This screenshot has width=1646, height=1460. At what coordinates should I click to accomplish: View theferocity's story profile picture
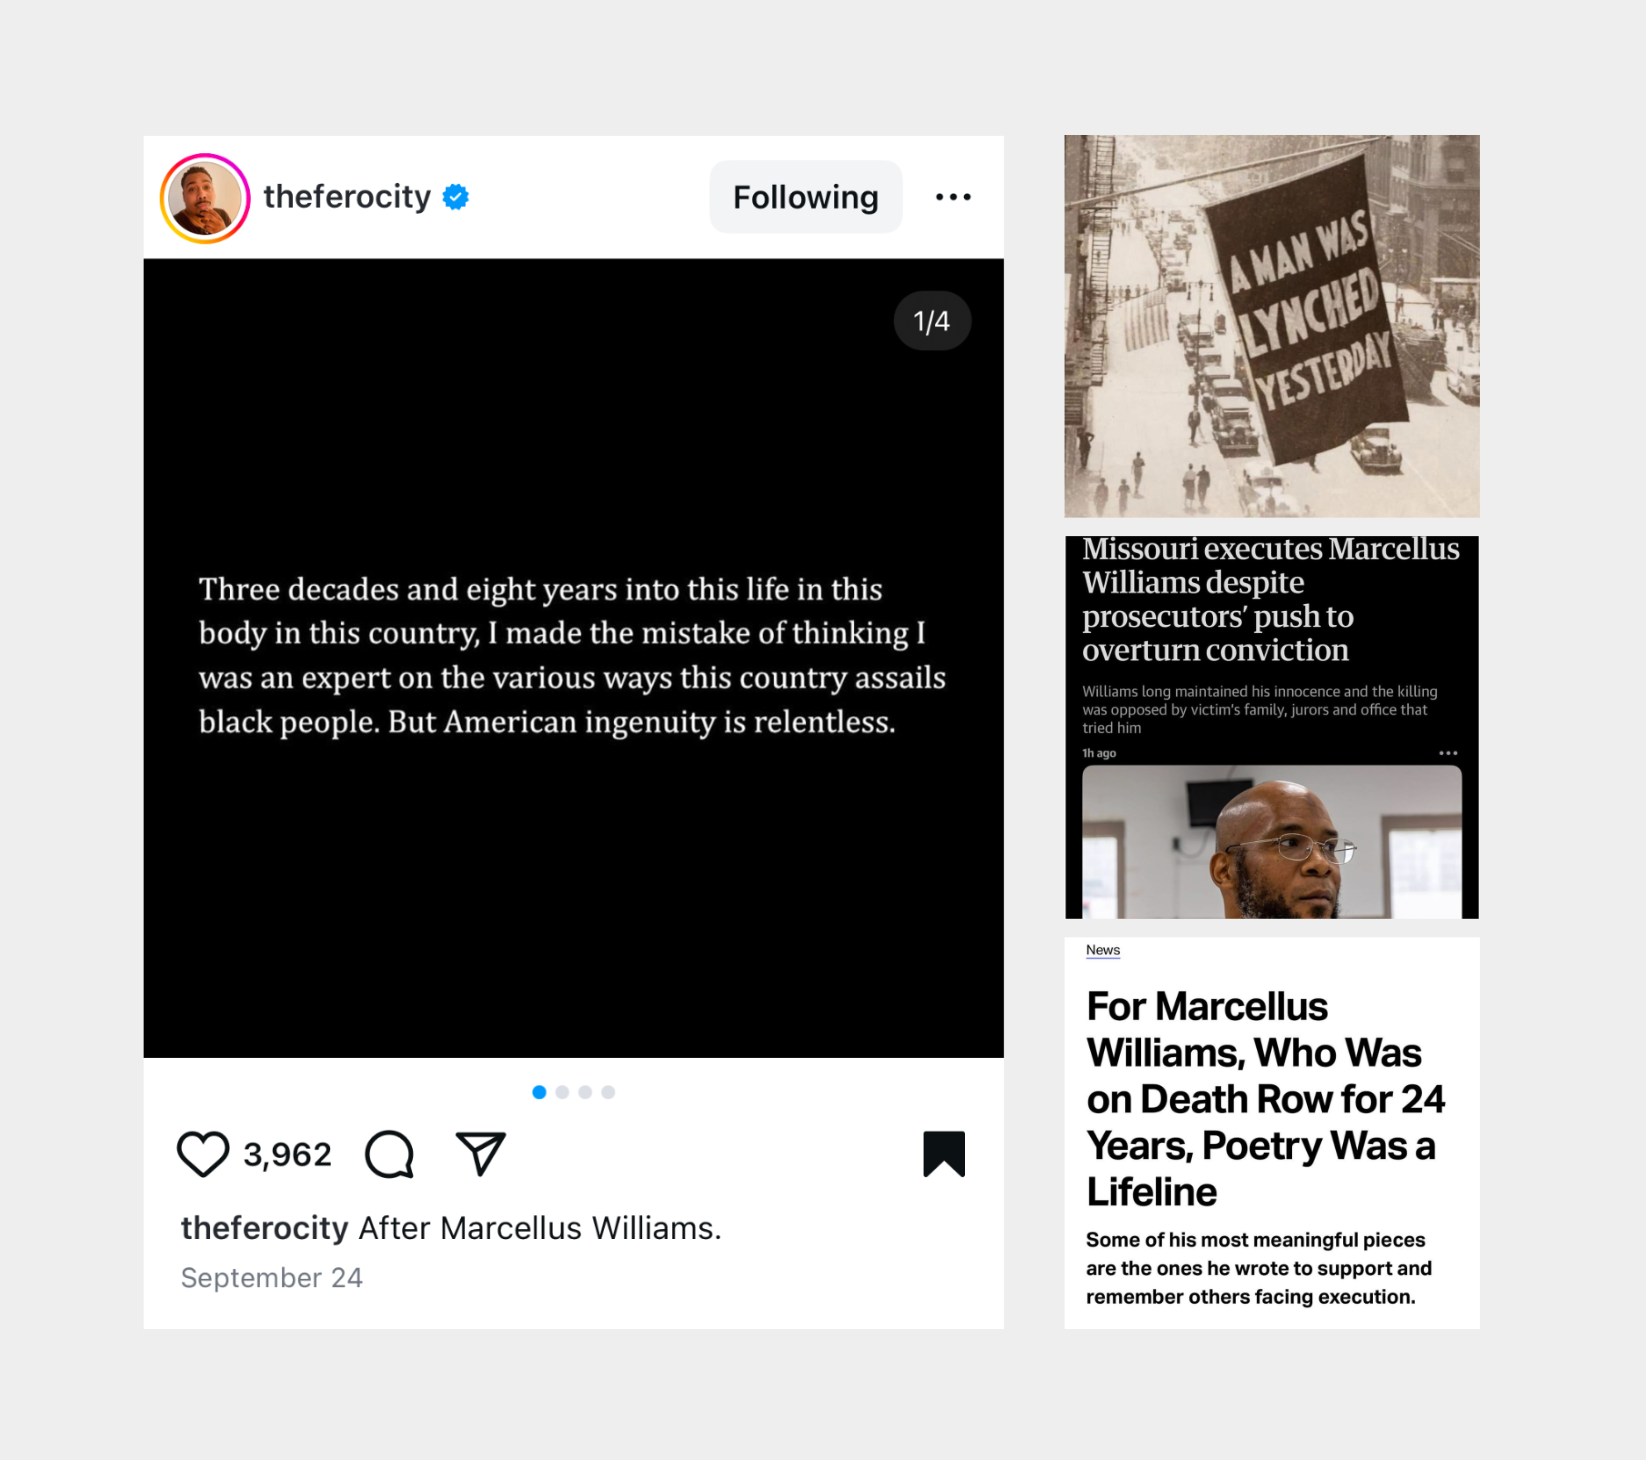(x=205, y=198)
